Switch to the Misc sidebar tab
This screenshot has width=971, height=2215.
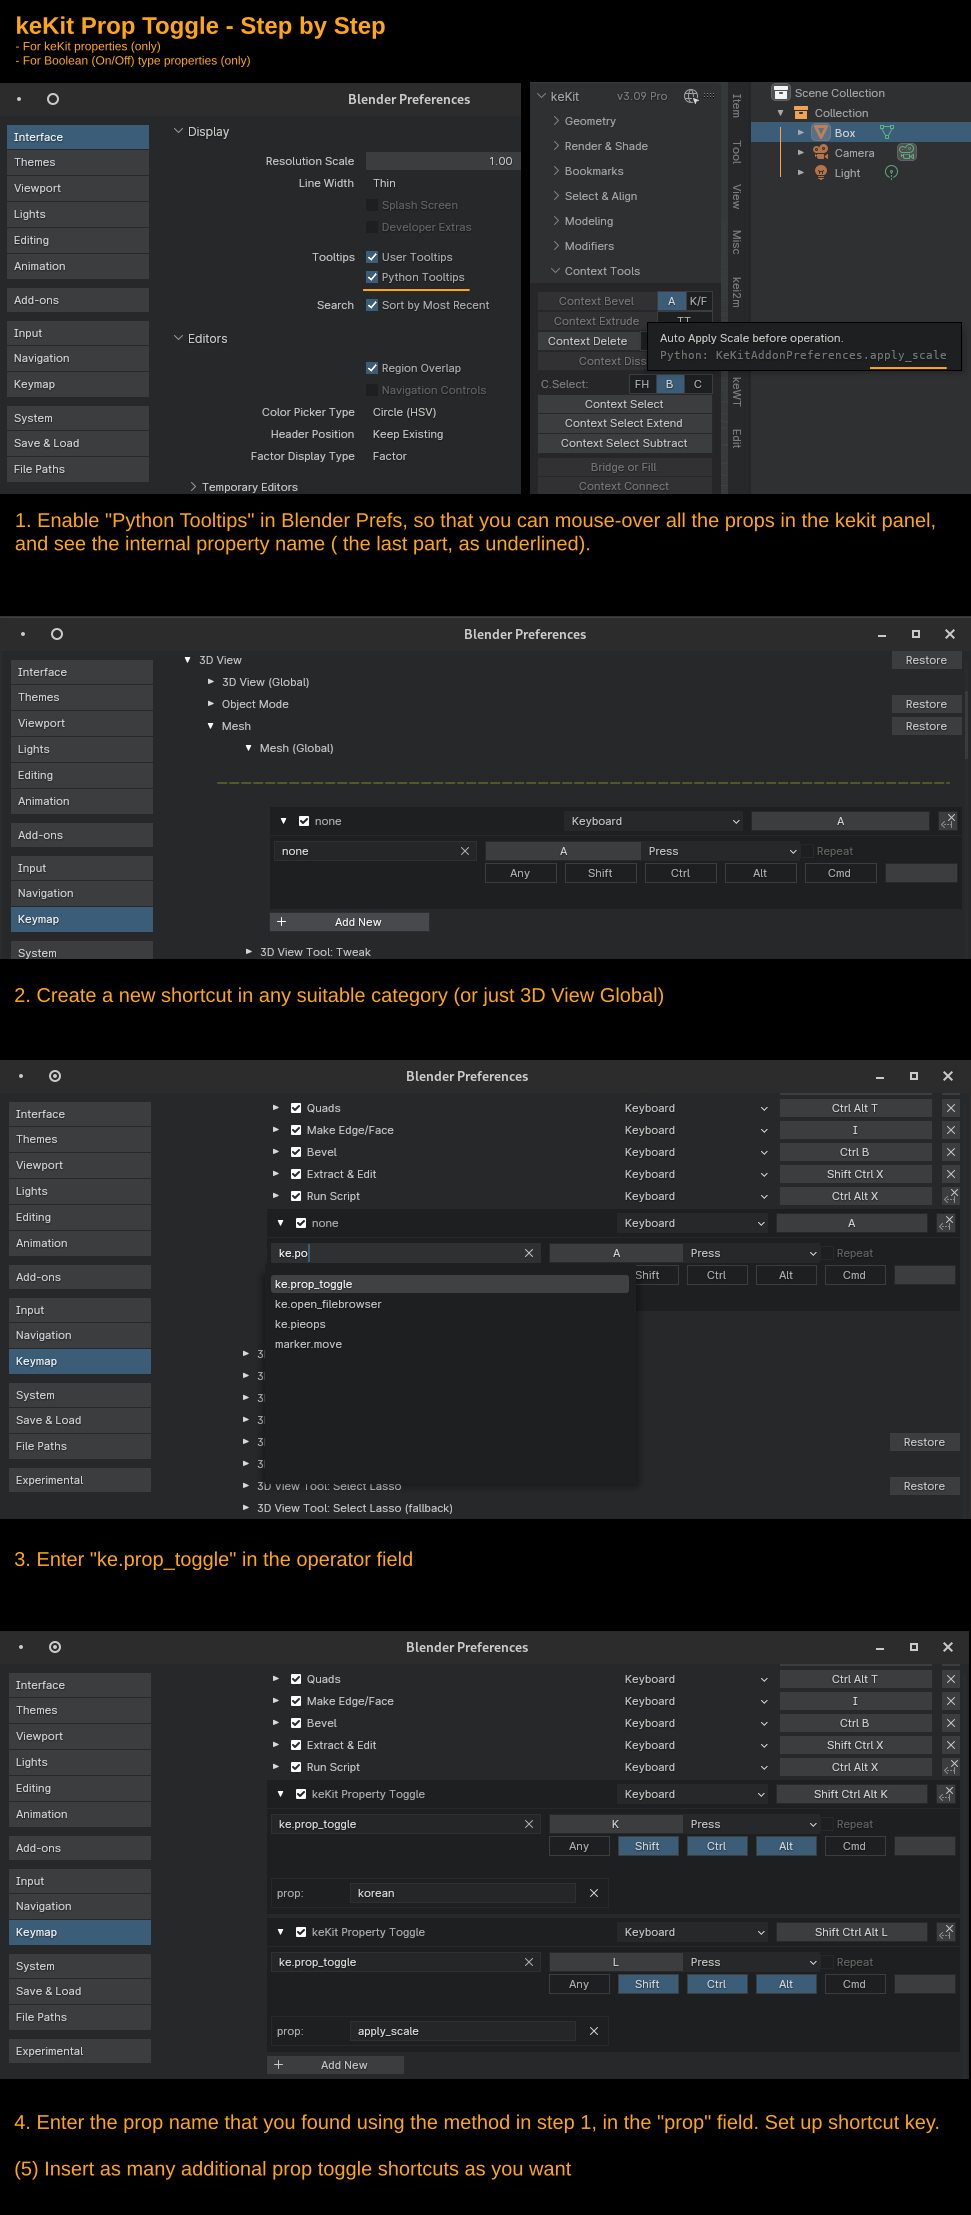pos(736,242)
